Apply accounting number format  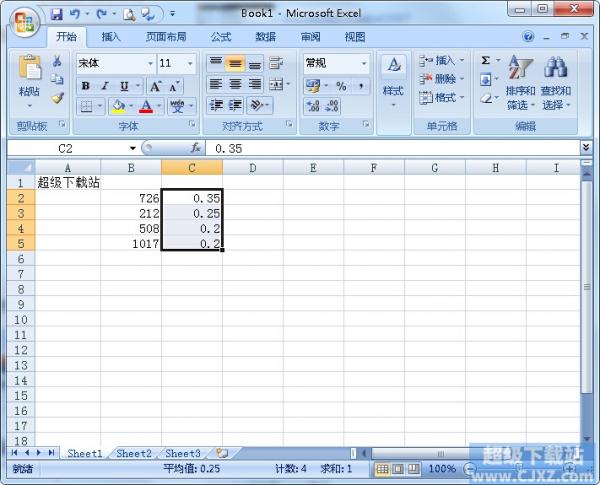pos(313,85)
